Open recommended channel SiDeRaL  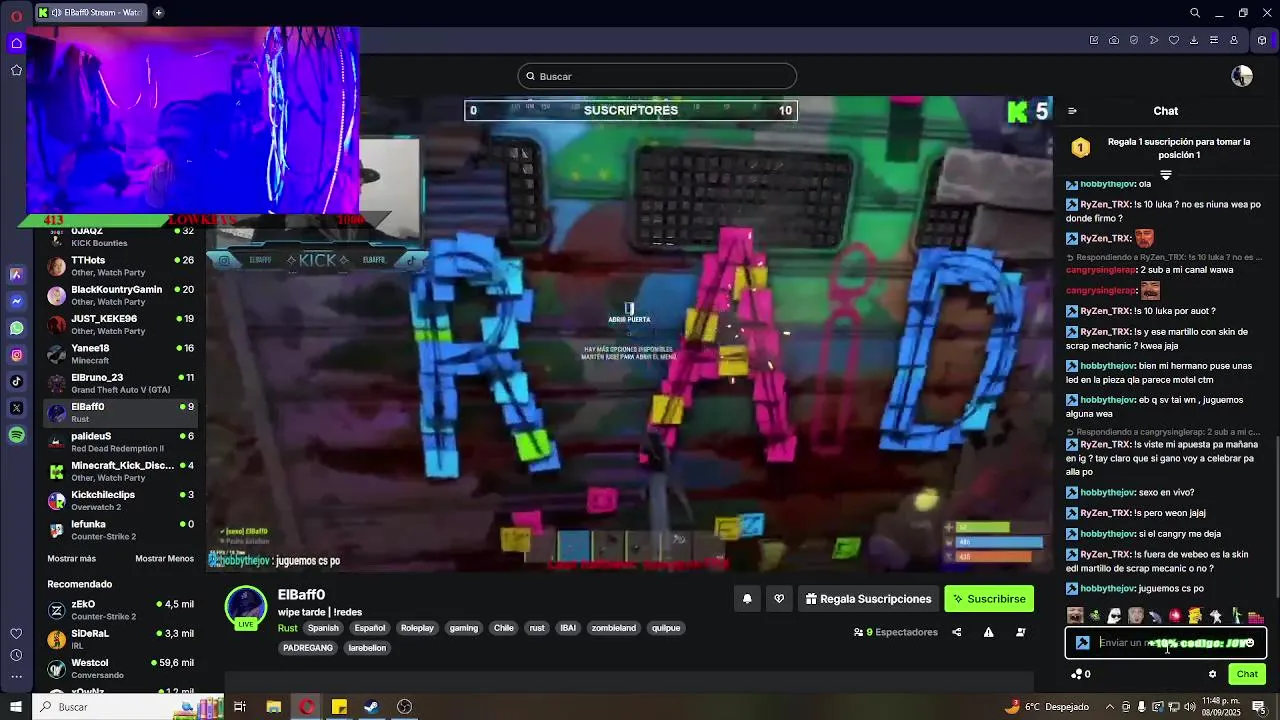tap(120, 639)
